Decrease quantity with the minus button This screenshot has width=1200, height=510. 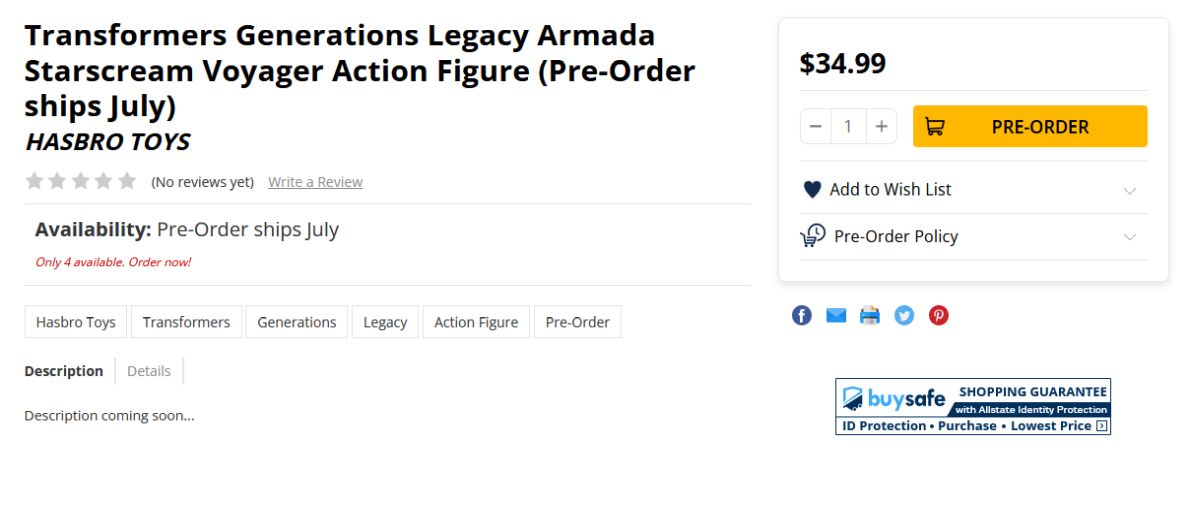(x=816, y=127)
